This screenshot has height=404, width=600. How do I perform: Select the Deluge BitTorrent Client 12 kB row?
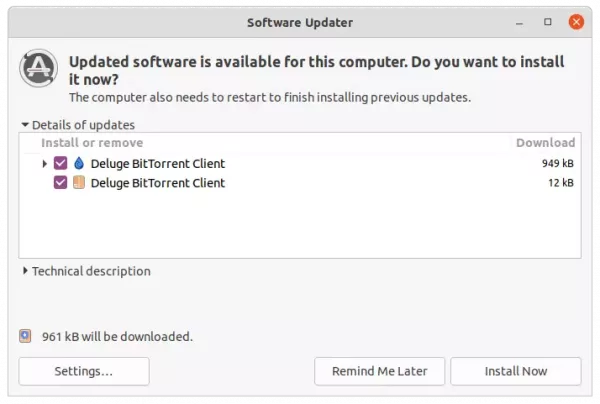[x=300, y=183]
